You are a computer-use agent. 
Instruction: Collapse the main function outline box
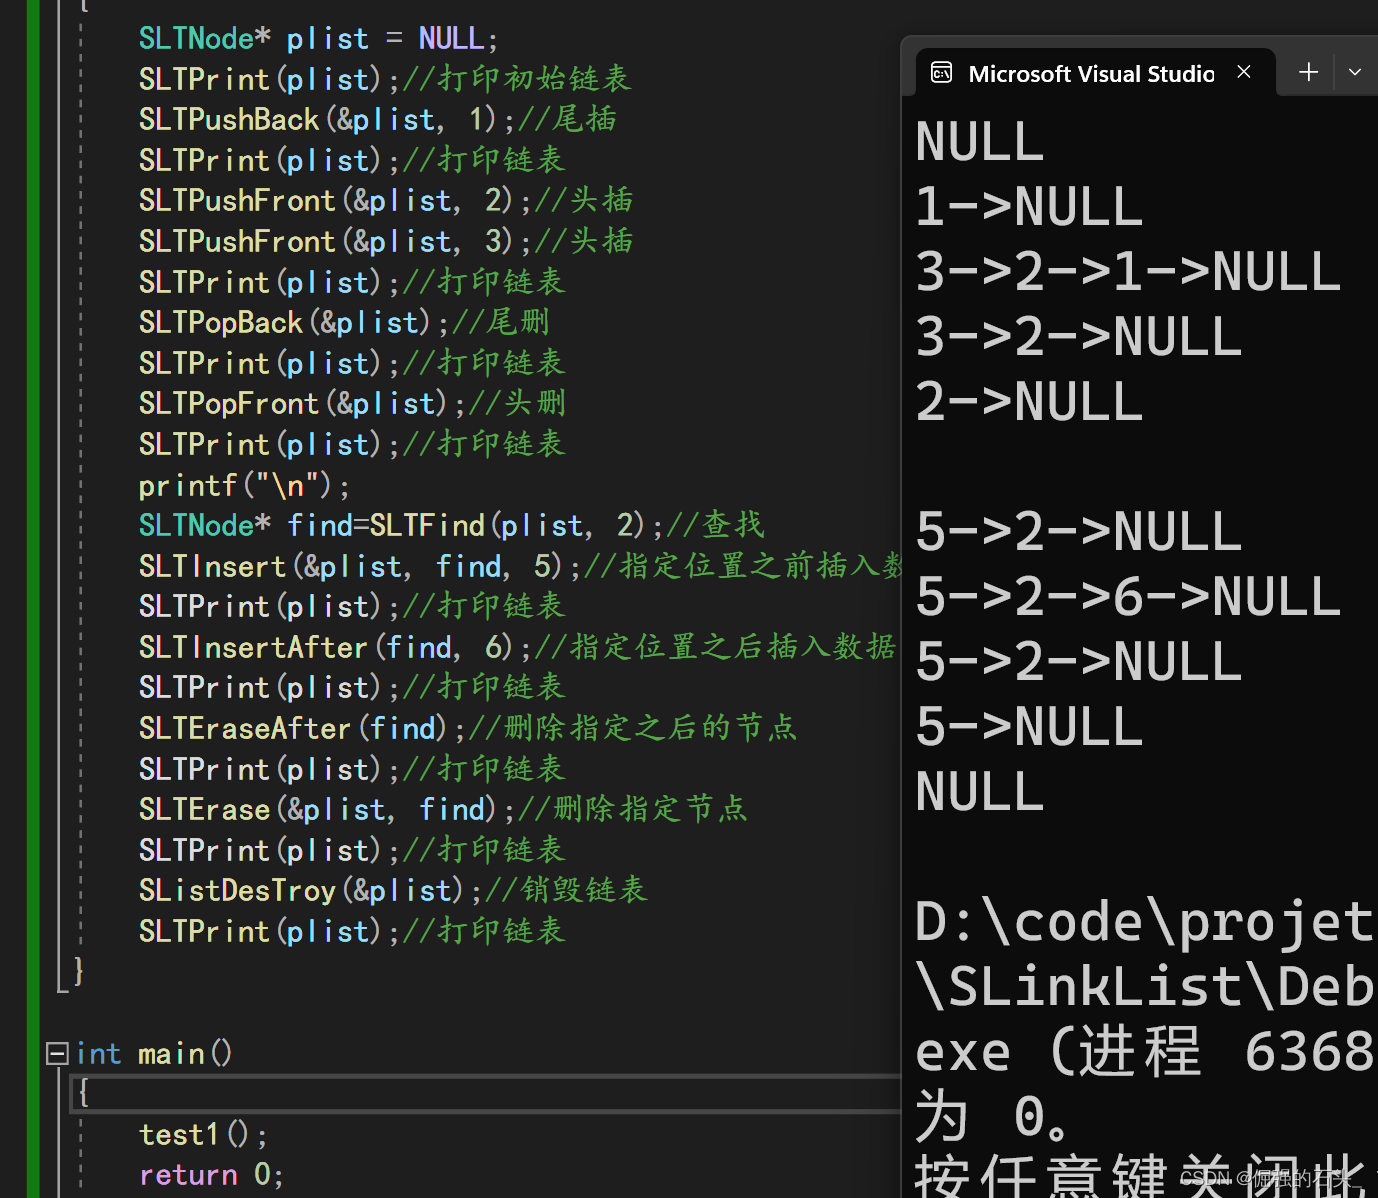[x=57, y=1053]
